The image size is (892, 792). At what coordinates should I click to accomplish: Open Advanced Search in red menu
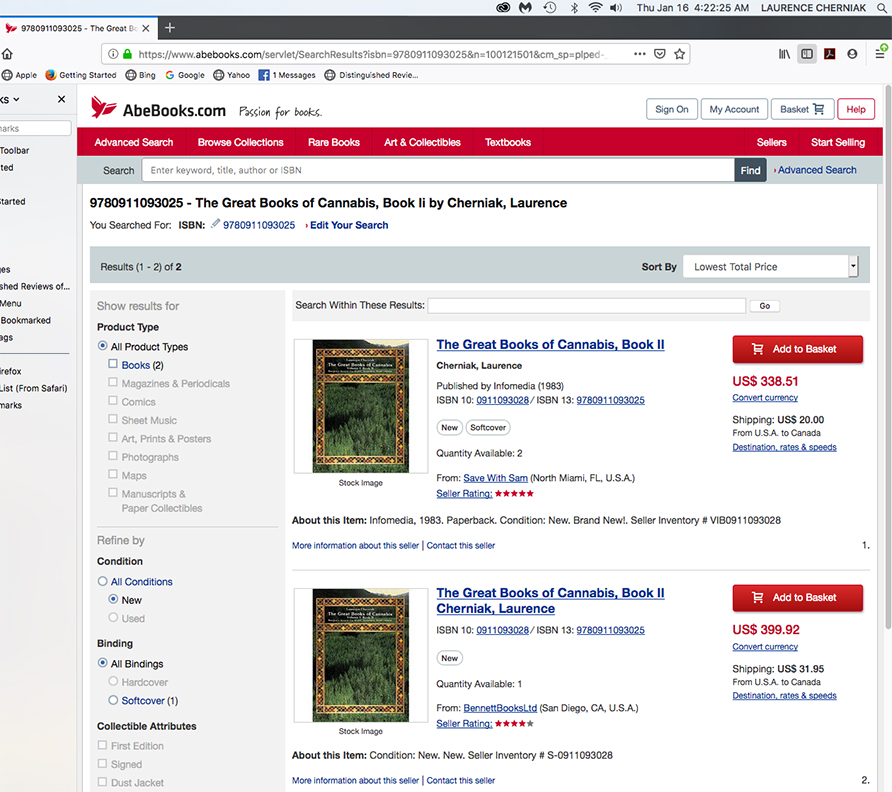(x=134, y=142)
